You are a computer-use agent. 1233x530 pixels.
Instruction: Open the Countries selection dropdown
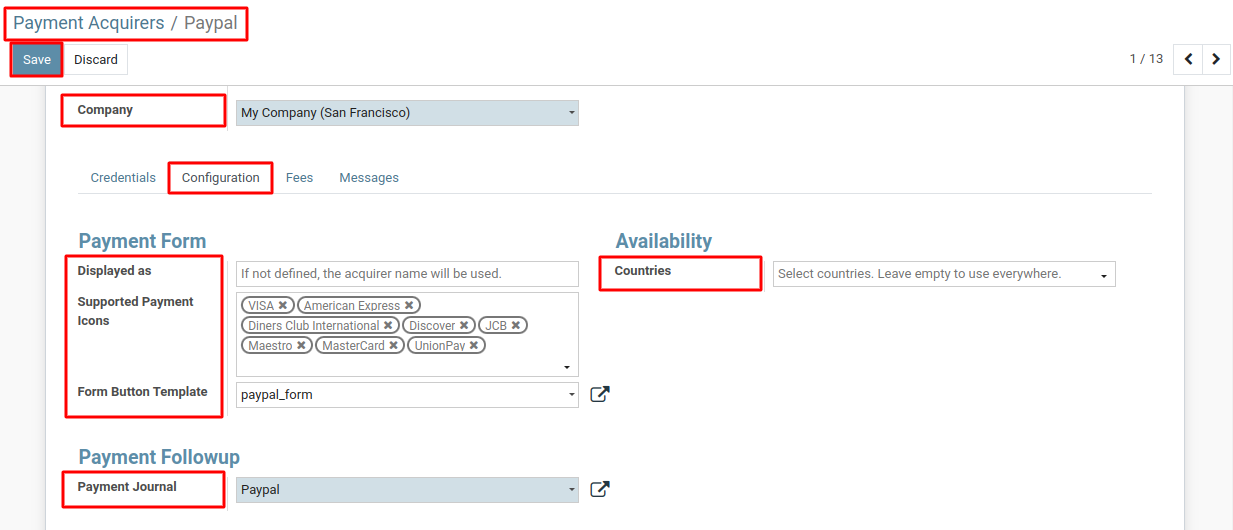(944, 274)
